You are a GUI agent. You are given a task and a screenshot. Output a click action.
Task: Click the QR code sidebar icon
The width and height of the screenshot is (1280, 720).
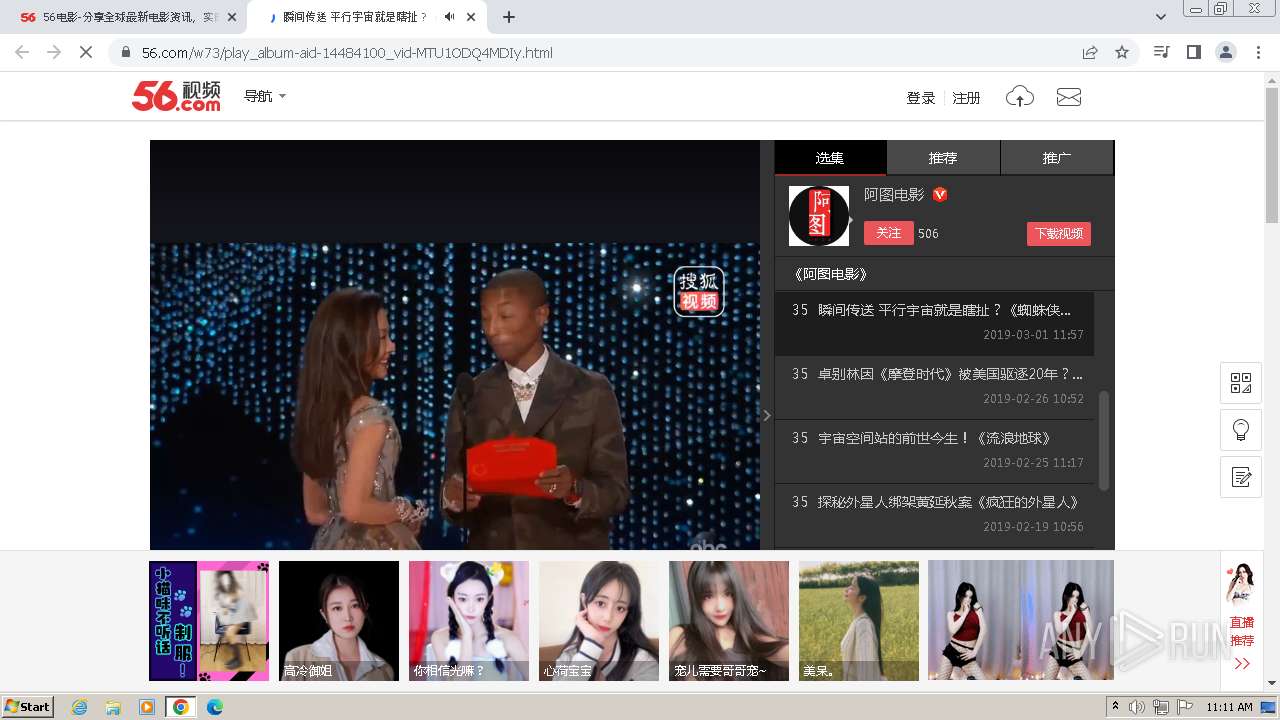click(1241, 383)
